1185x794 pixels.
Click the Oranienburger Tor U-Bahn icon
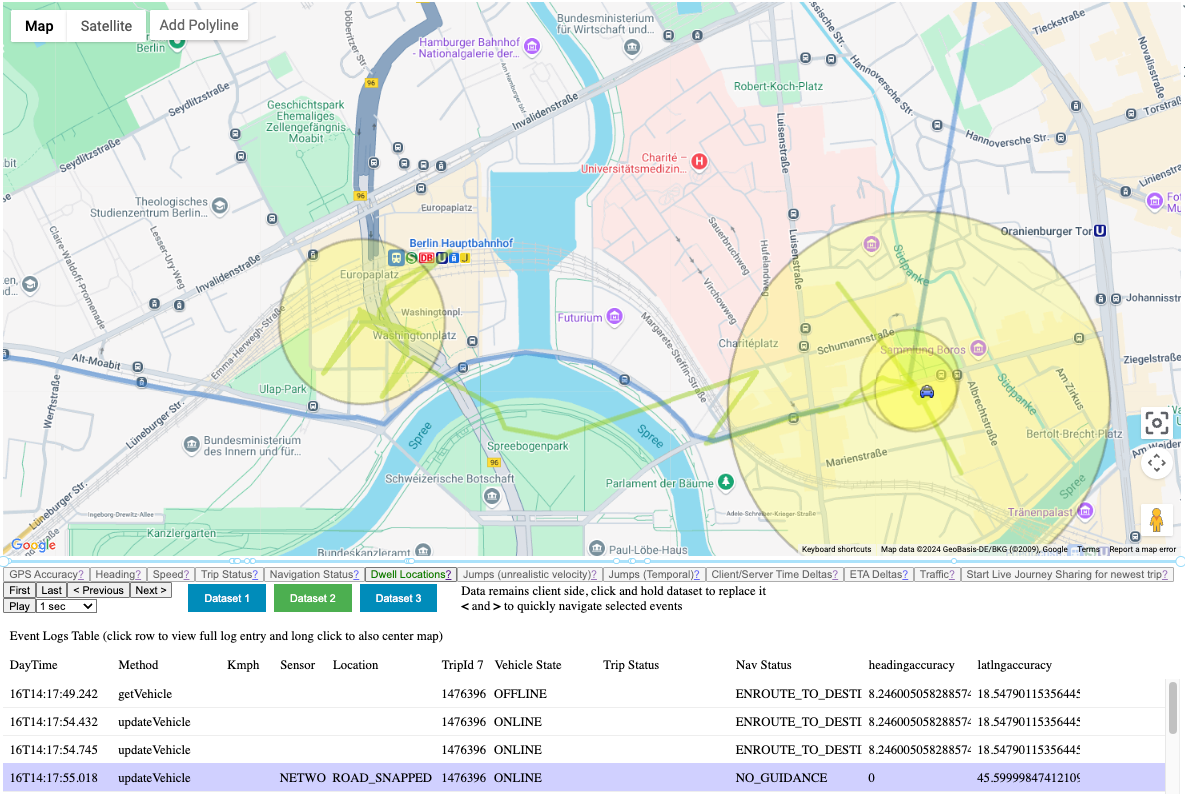coord(1100,230)
